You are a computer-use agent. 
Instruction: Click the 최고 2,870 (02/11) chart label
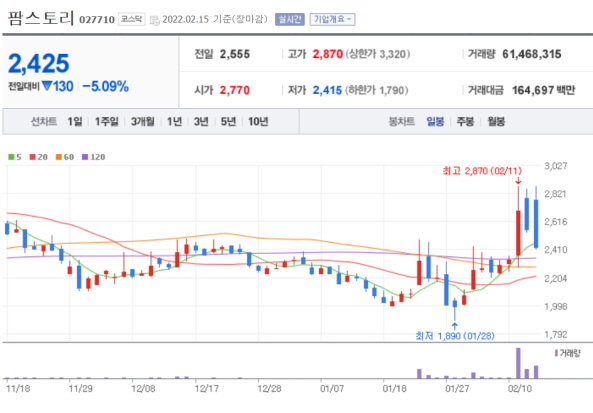click(x=482, y=171)
